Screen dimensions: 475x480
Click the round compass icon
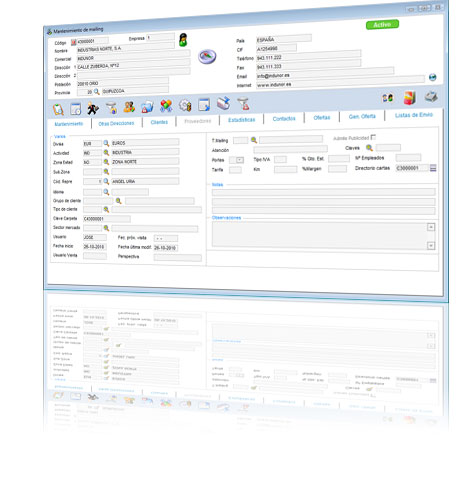[207, 56]
